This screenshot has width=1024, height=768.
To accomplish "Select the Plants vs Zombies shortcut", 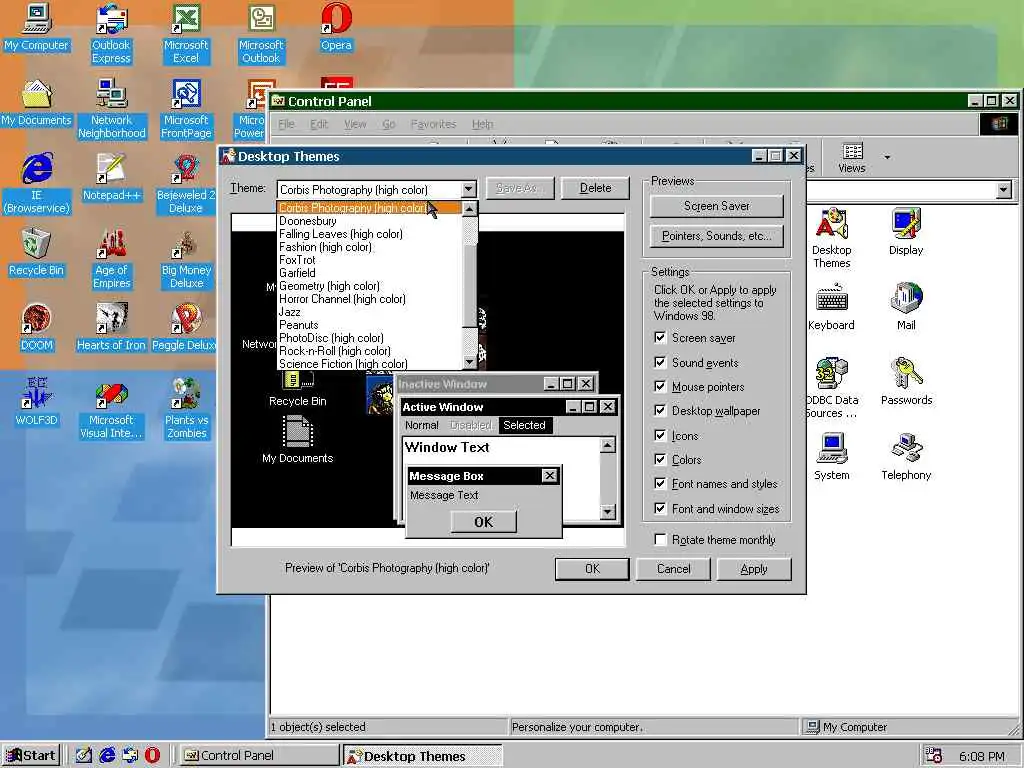I will pos(187,409).
